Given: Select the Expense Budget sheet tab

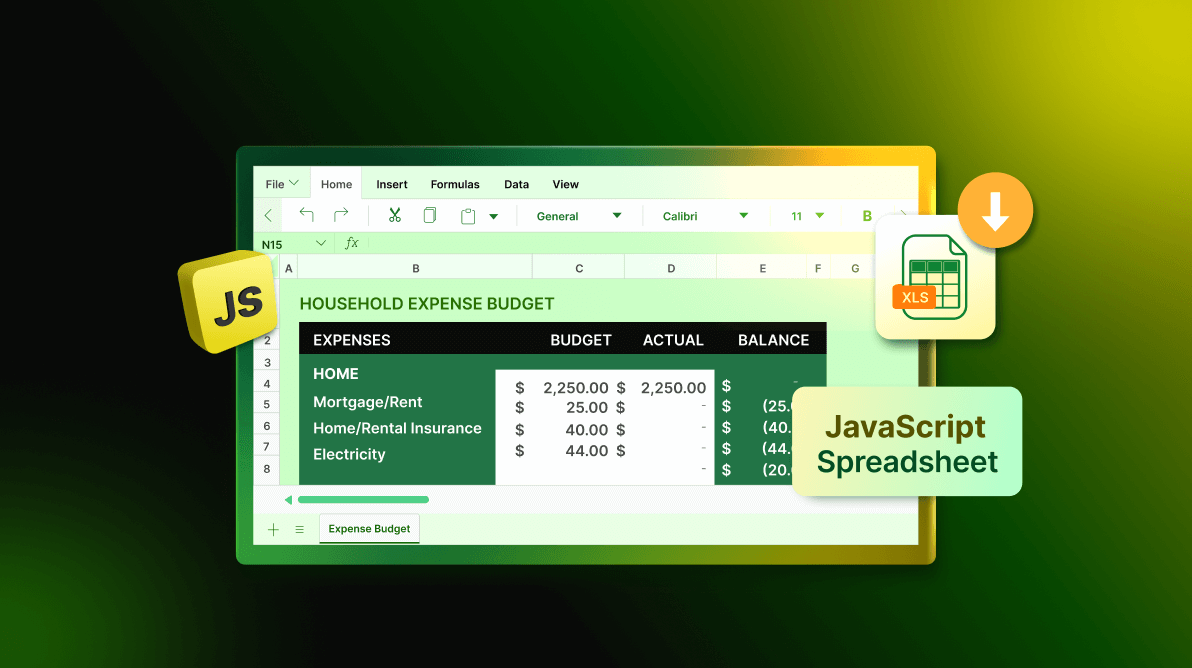Looking at the screenshot, I should click(369, 529).
